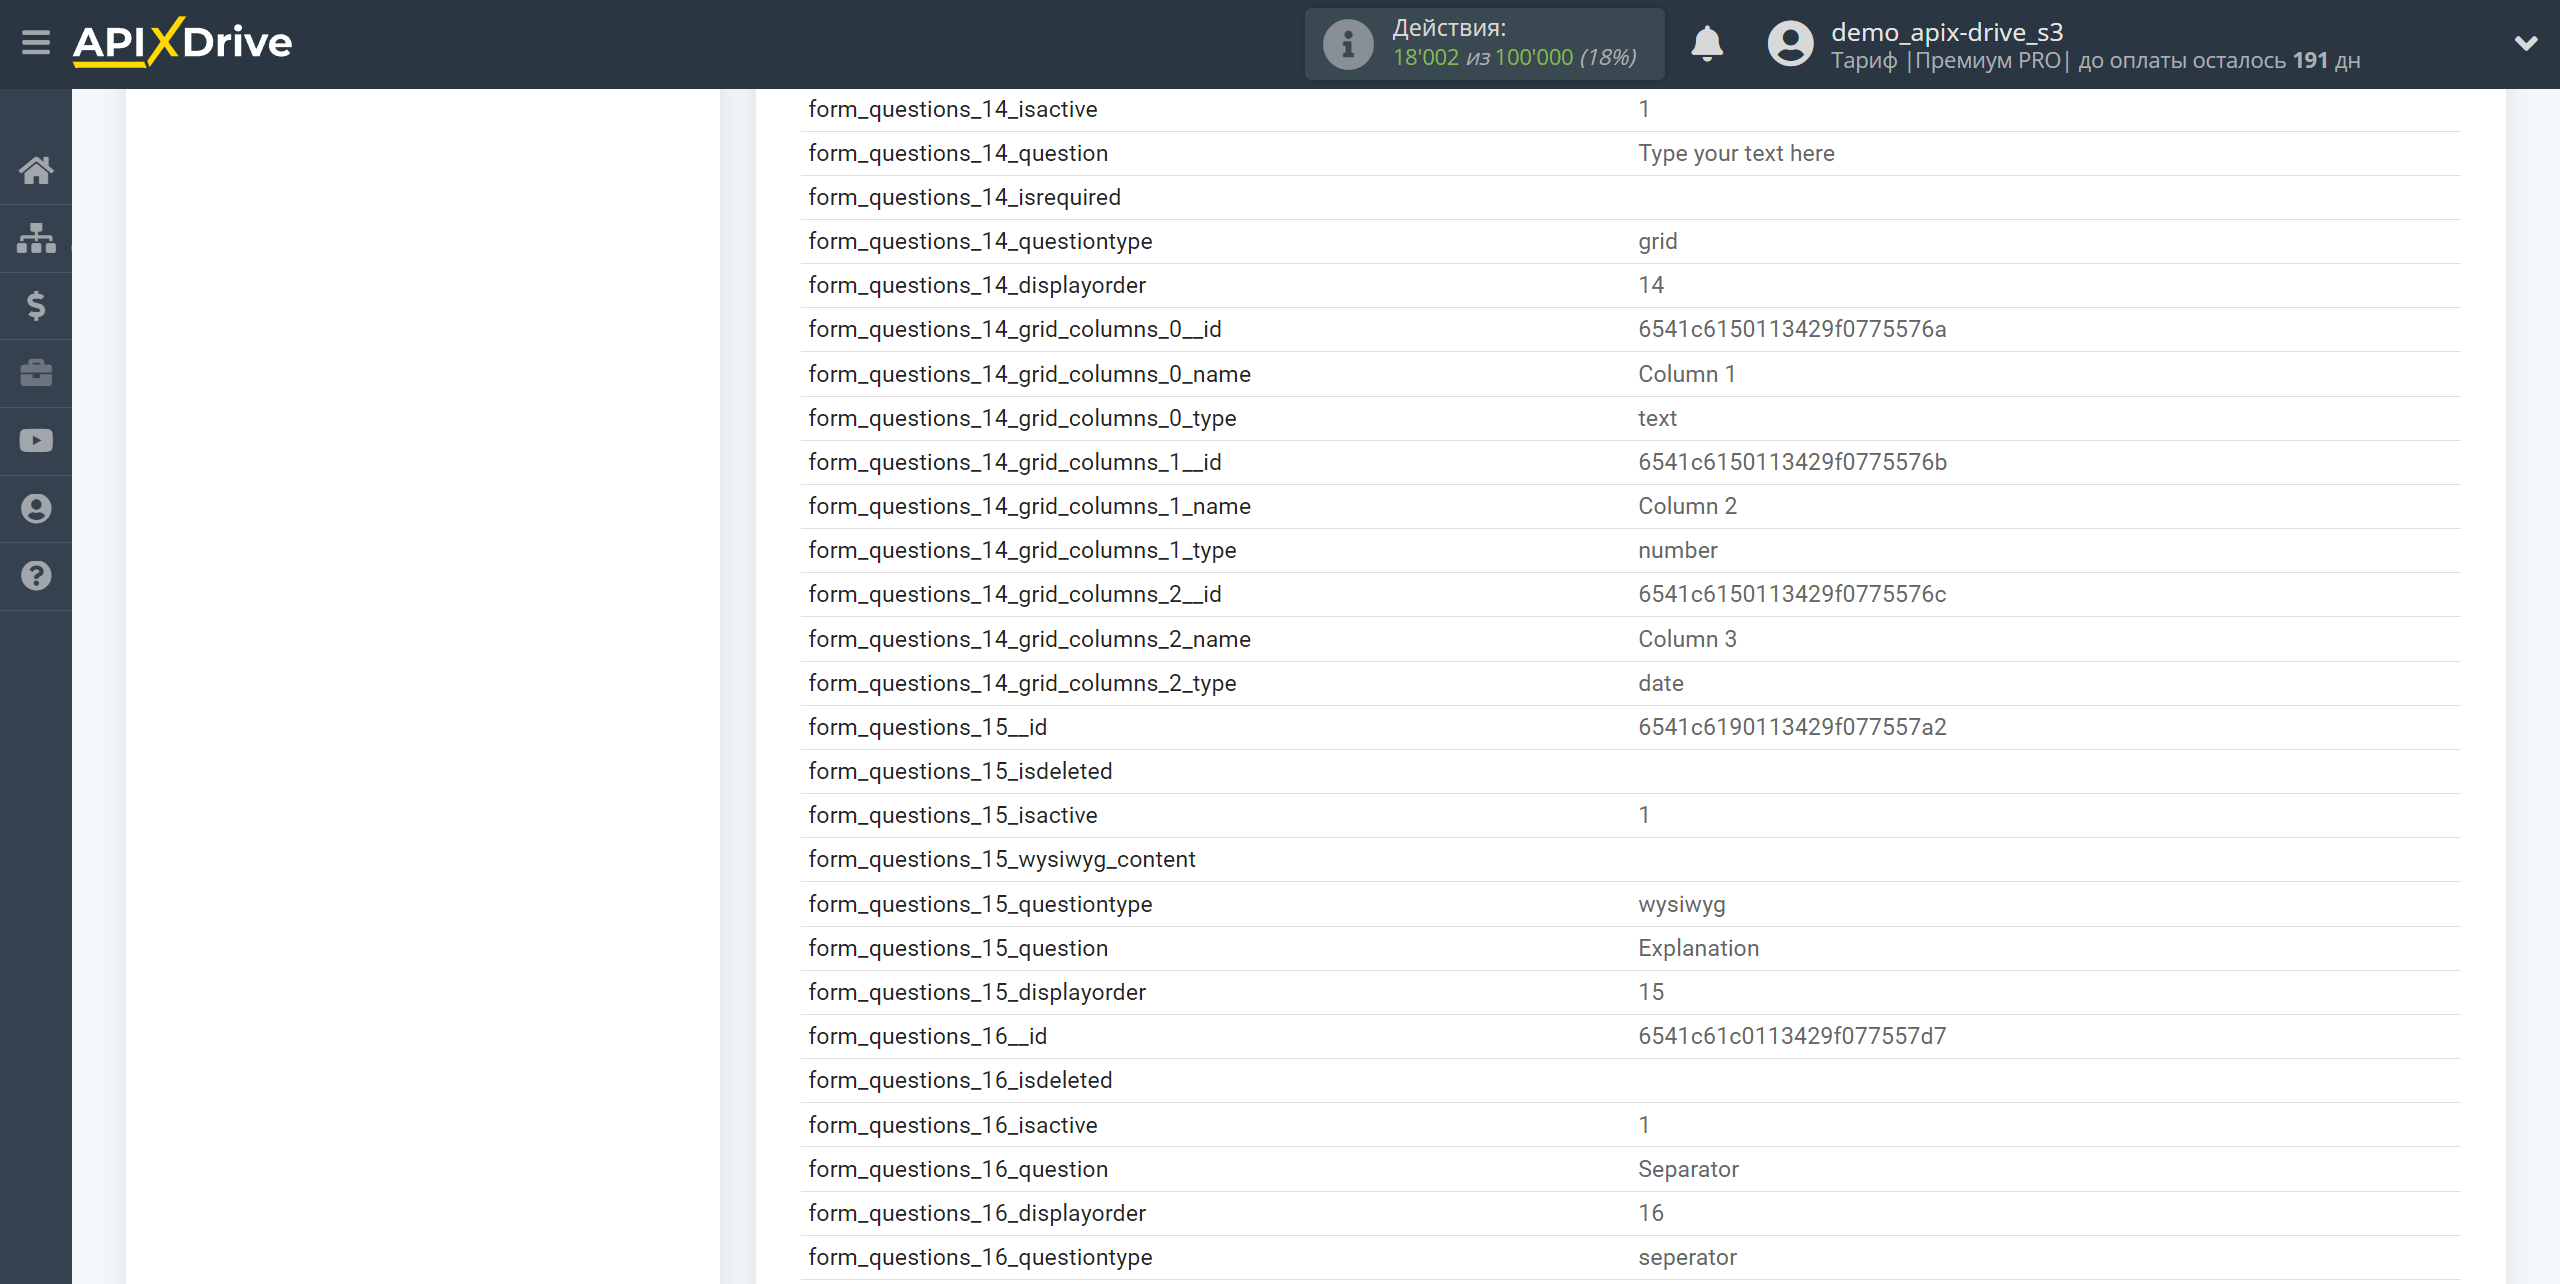Select form_questions_16__id label
Screen dimensions: 2560x1284
[x=927, y=1036]
